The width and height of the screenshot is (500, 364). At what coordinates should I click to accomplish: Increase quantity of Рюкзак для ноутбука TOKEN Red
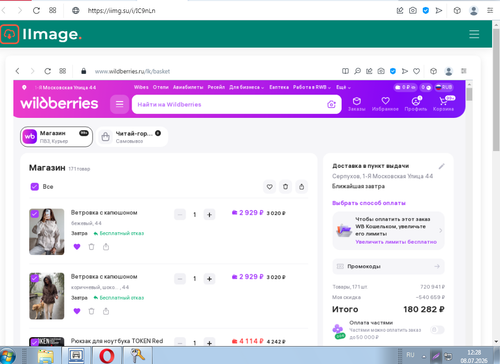pyautogui.click(x=209, y=342)
